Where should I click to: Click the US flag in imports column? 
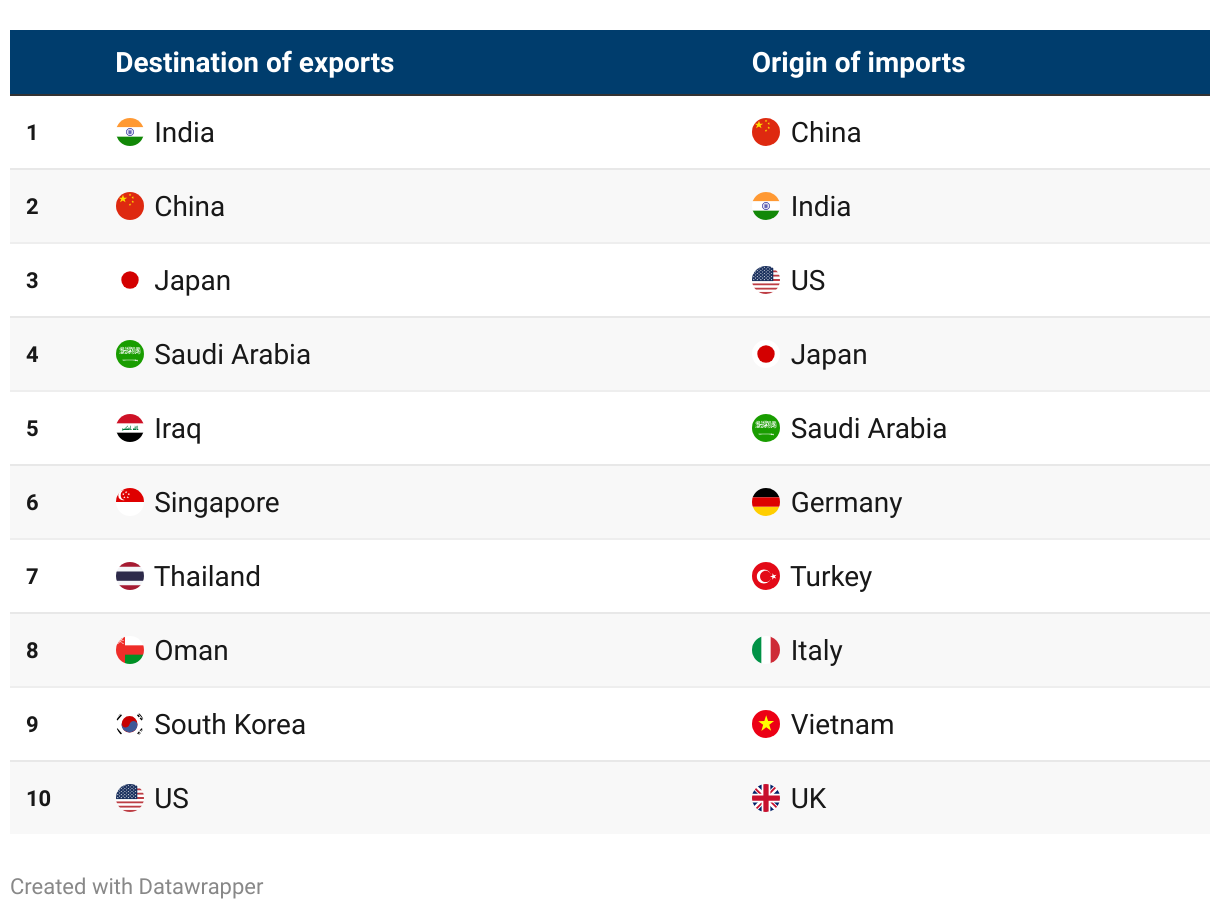point(766,280)
